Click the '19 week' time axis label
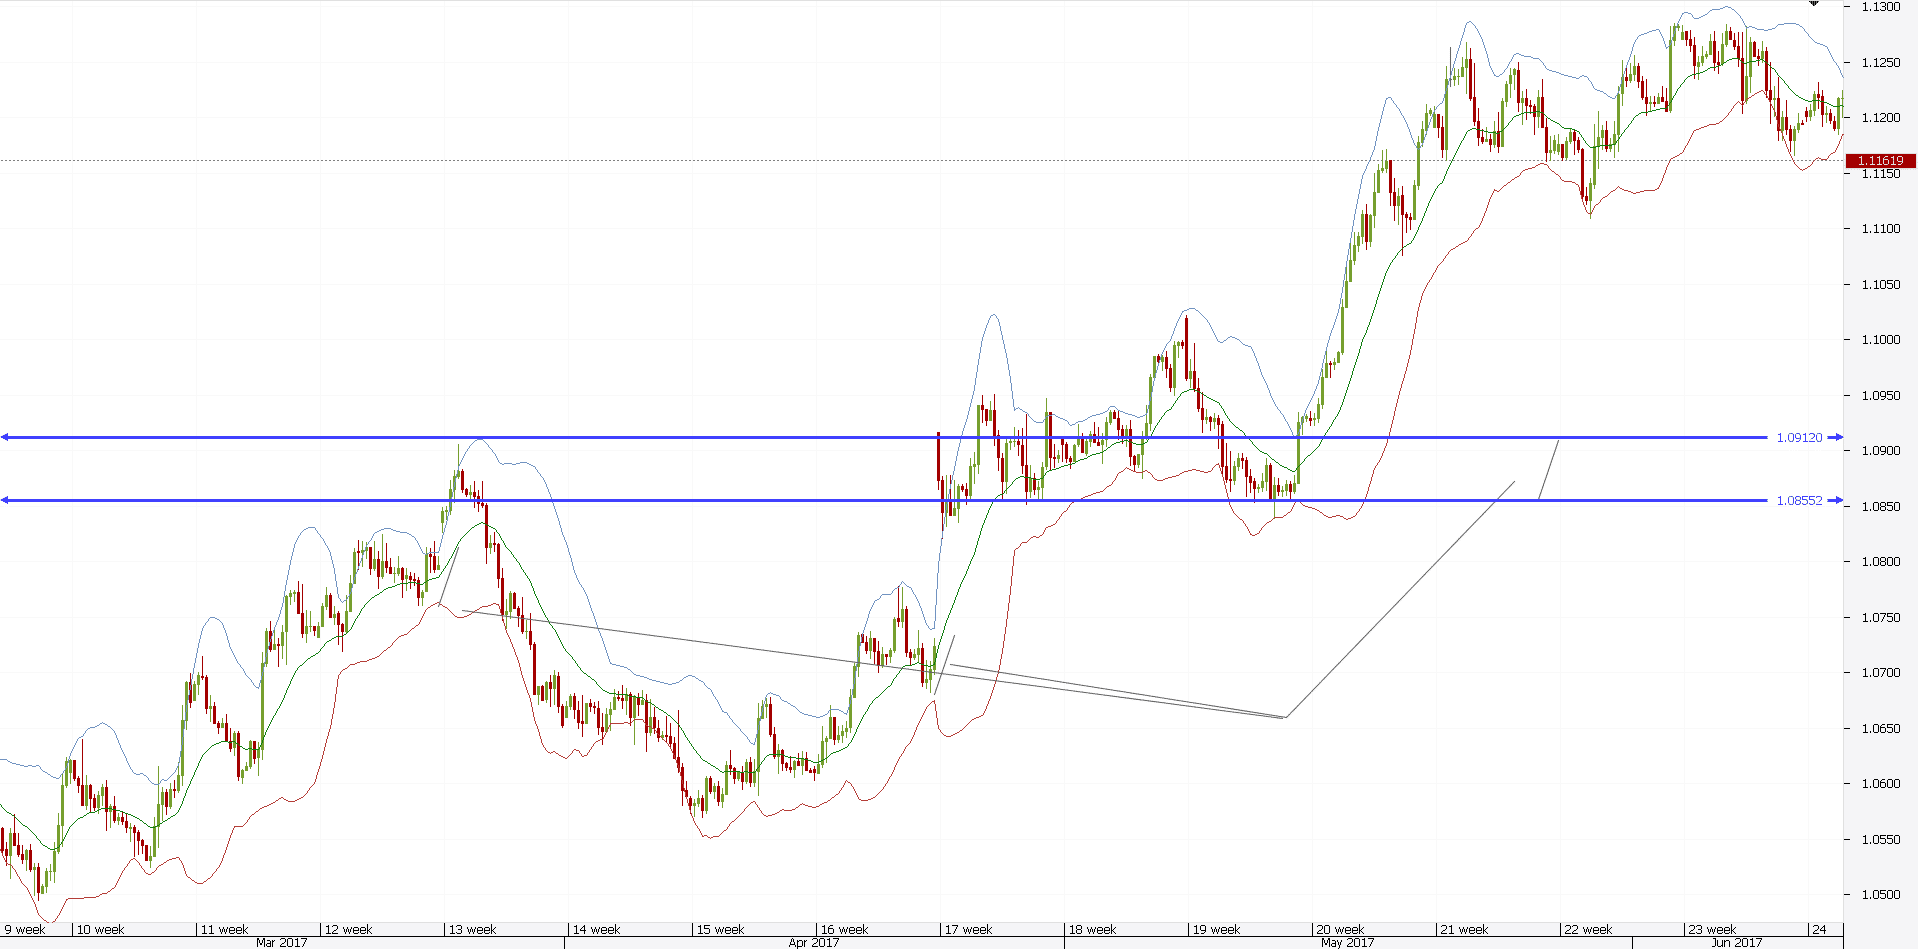Screen dimensions: 1918x949 [x=1217, y=930]
